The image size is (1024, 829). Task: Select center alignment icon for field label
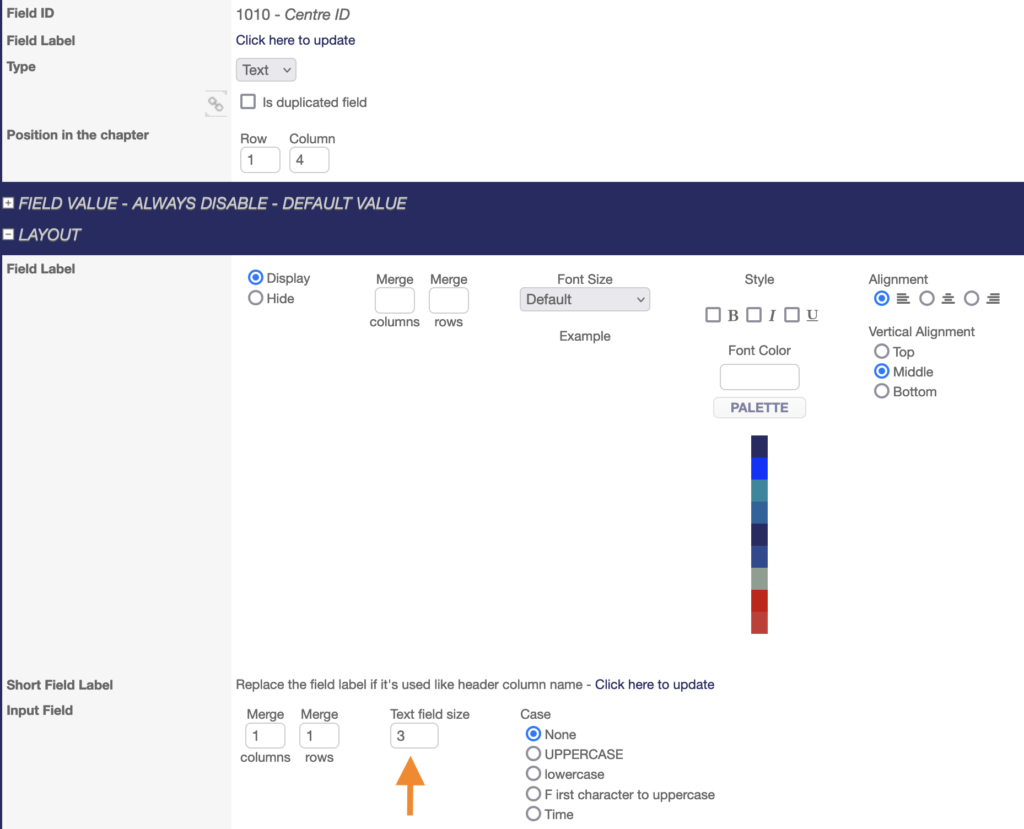927,298
